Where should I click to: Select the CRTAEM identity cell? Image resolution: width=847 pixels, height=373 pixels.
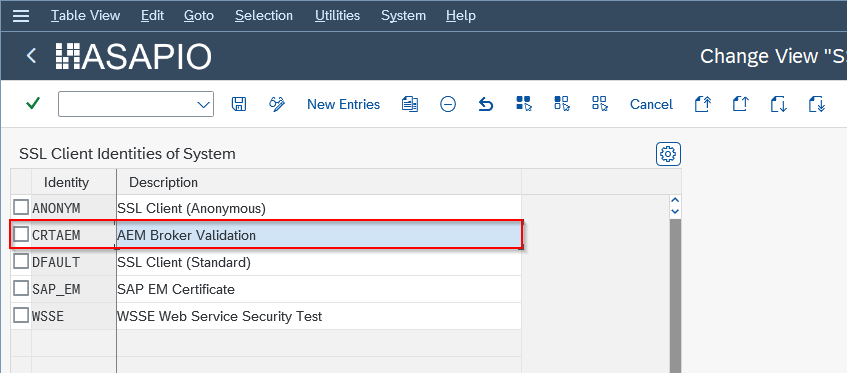pyautogui.click(x=73, y=235)
